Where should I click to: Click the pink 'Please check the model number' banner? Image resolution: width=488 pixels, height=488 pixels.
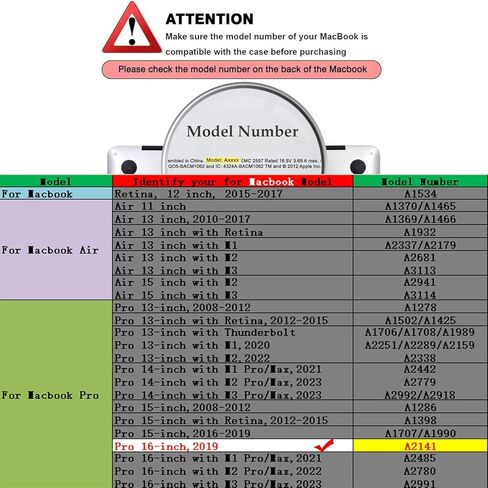click(242, 69)
